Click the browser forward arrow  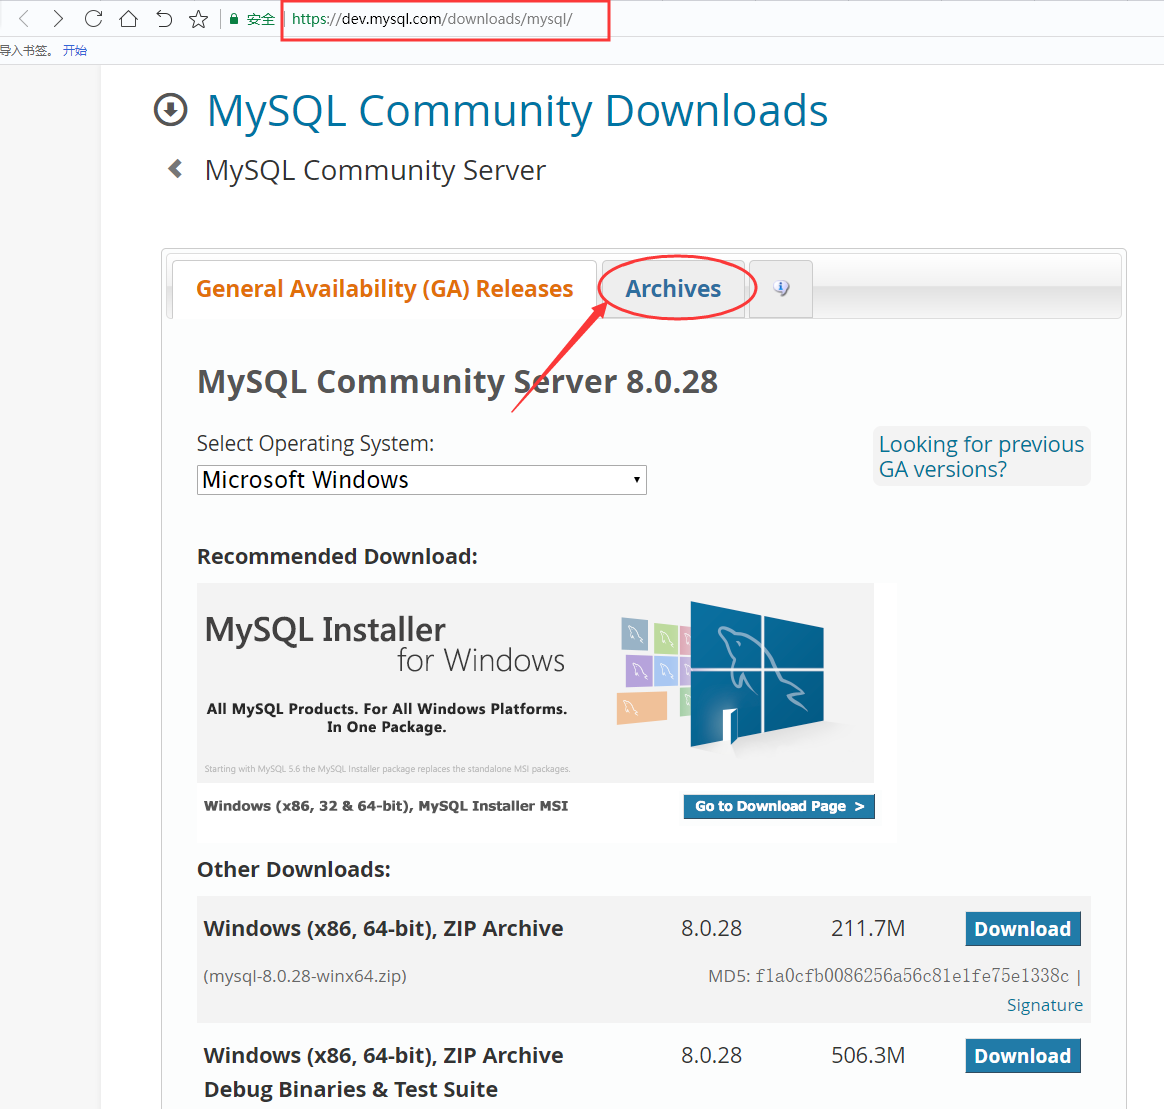[58, 19]
